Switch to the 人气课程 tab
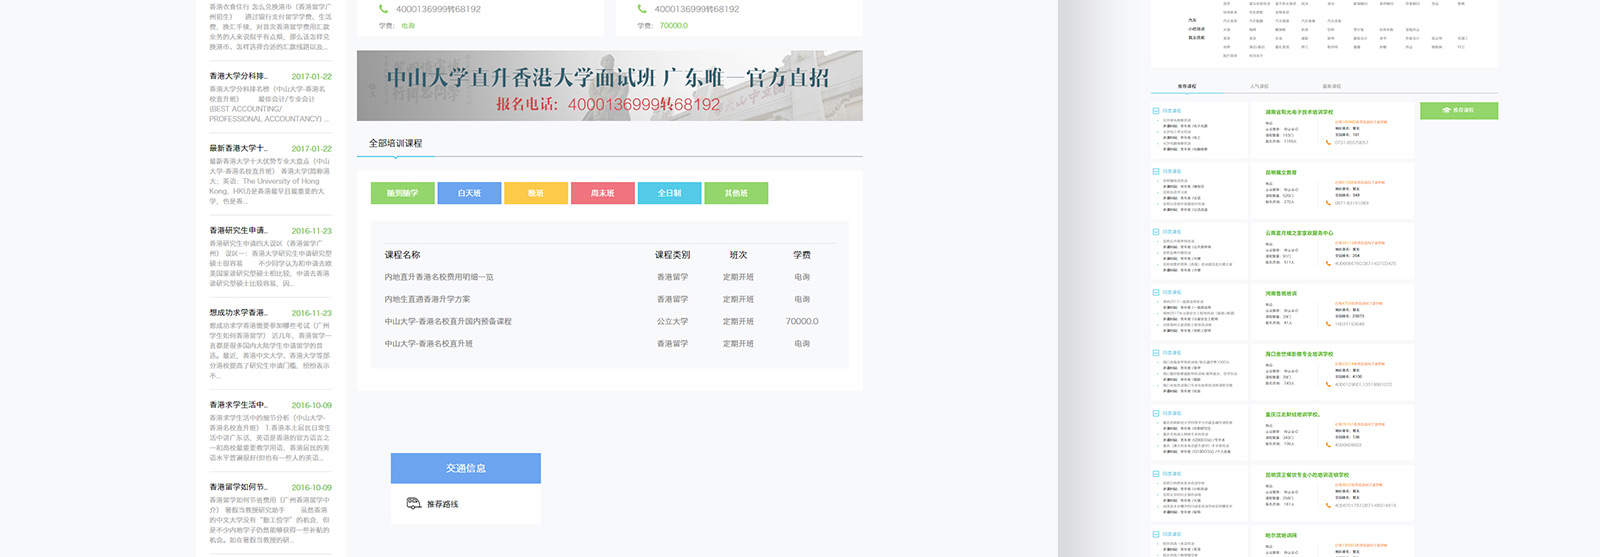 coord(1259,87)
